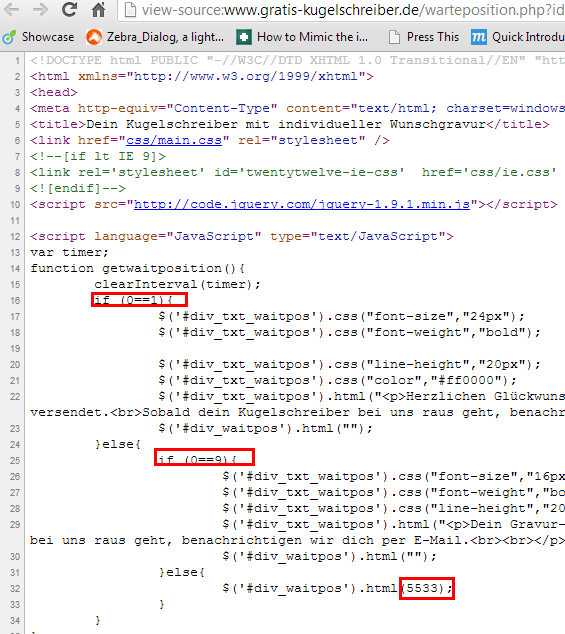Focus the view-source address bar URL
This screenshot has width=565, height=634.
353,10
